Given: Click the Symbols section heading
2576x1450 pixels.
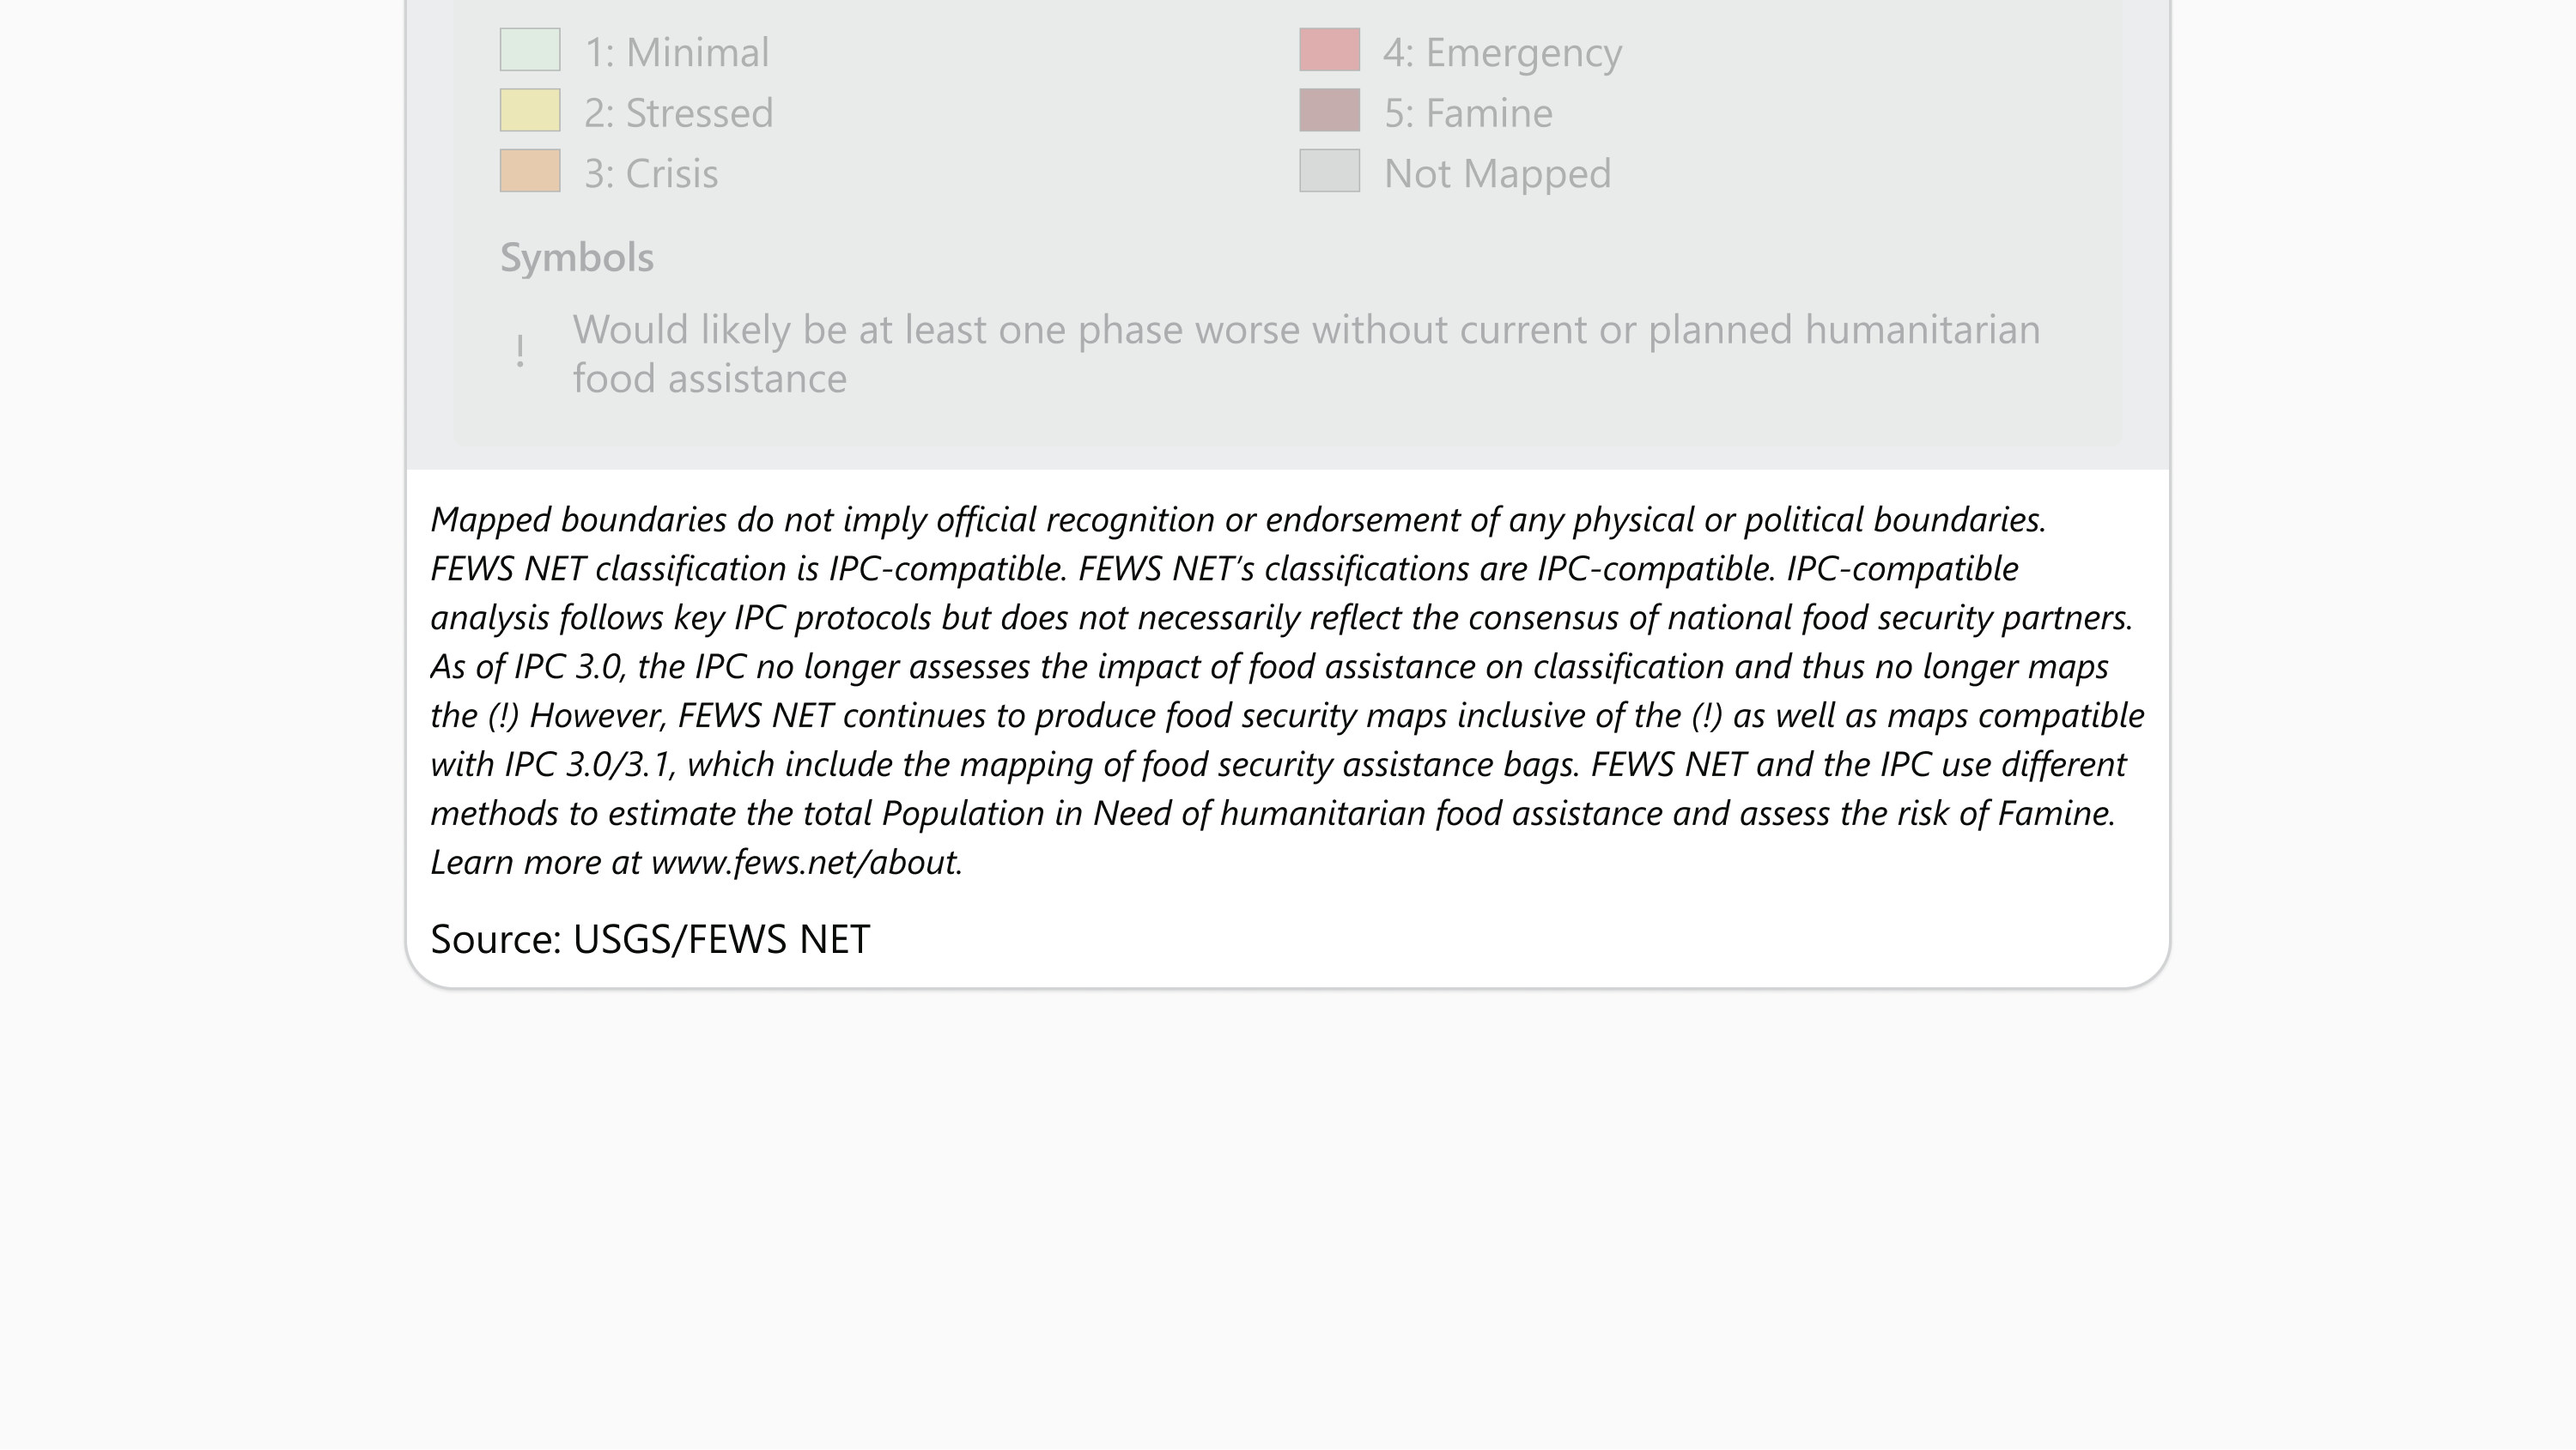Looking at the screenshot, I should 577,258.
